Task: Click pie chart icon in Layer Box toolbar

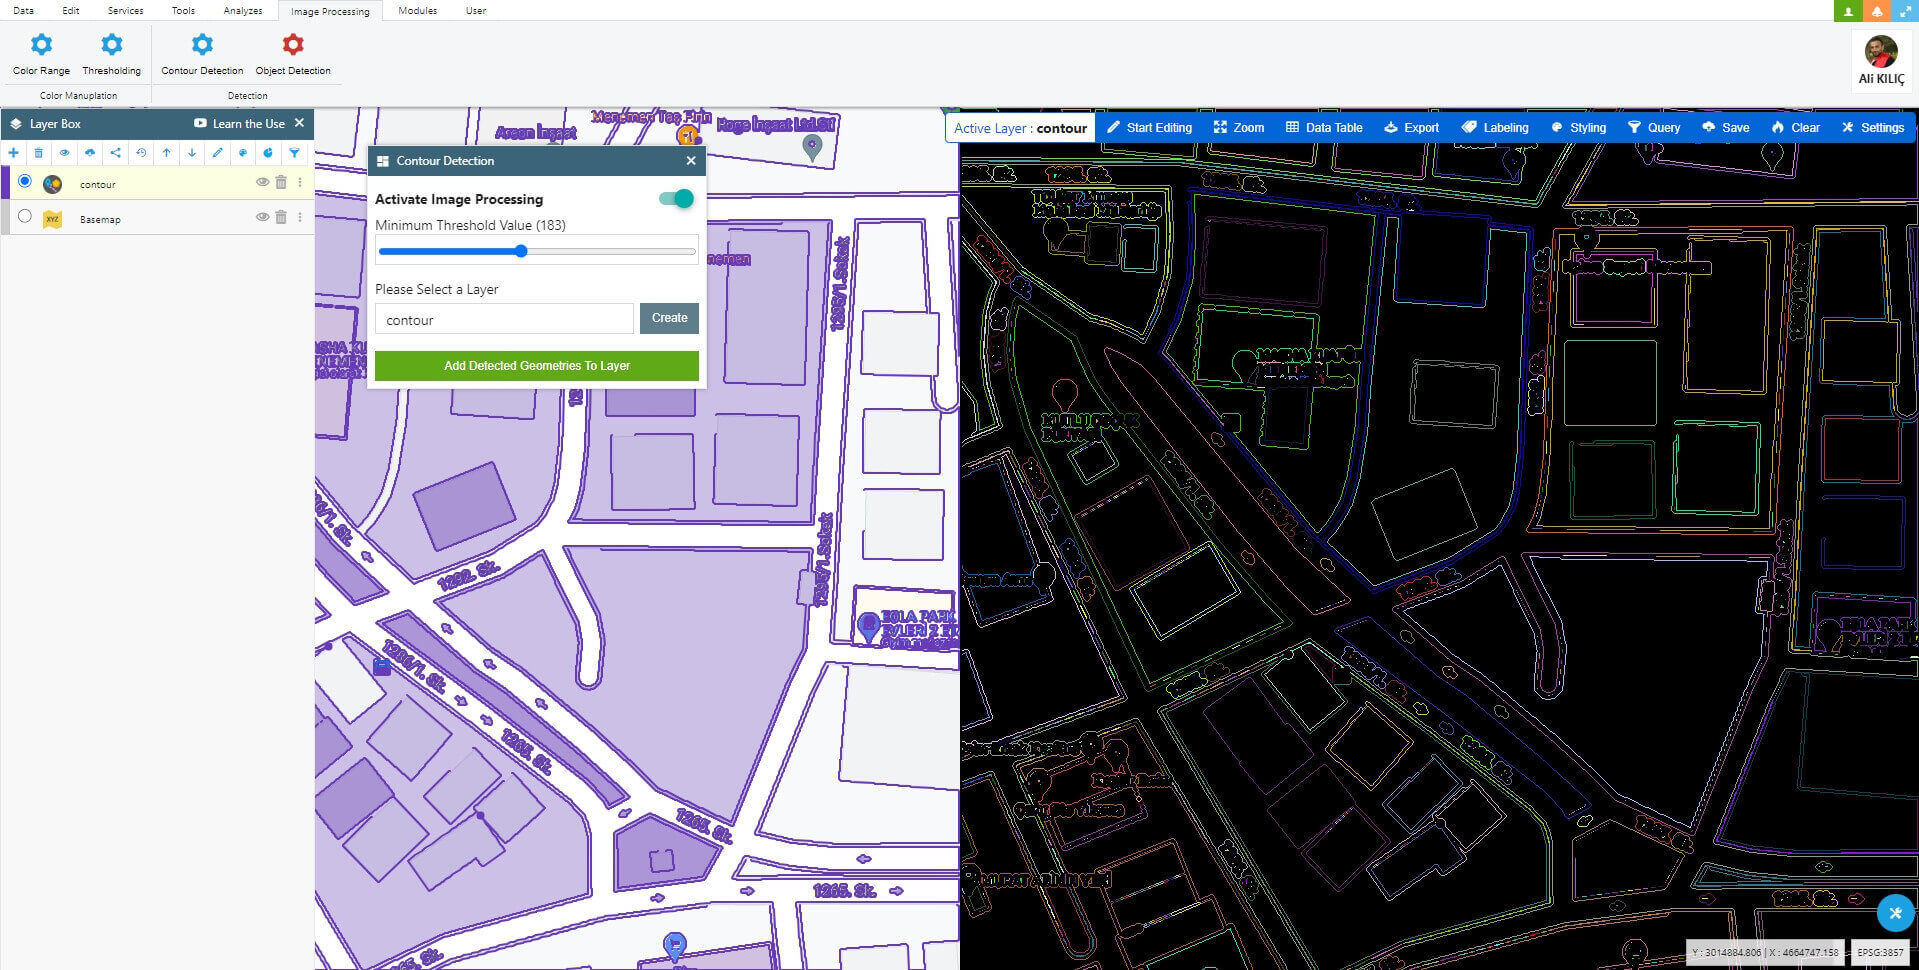Action: (x=268, y=153)
